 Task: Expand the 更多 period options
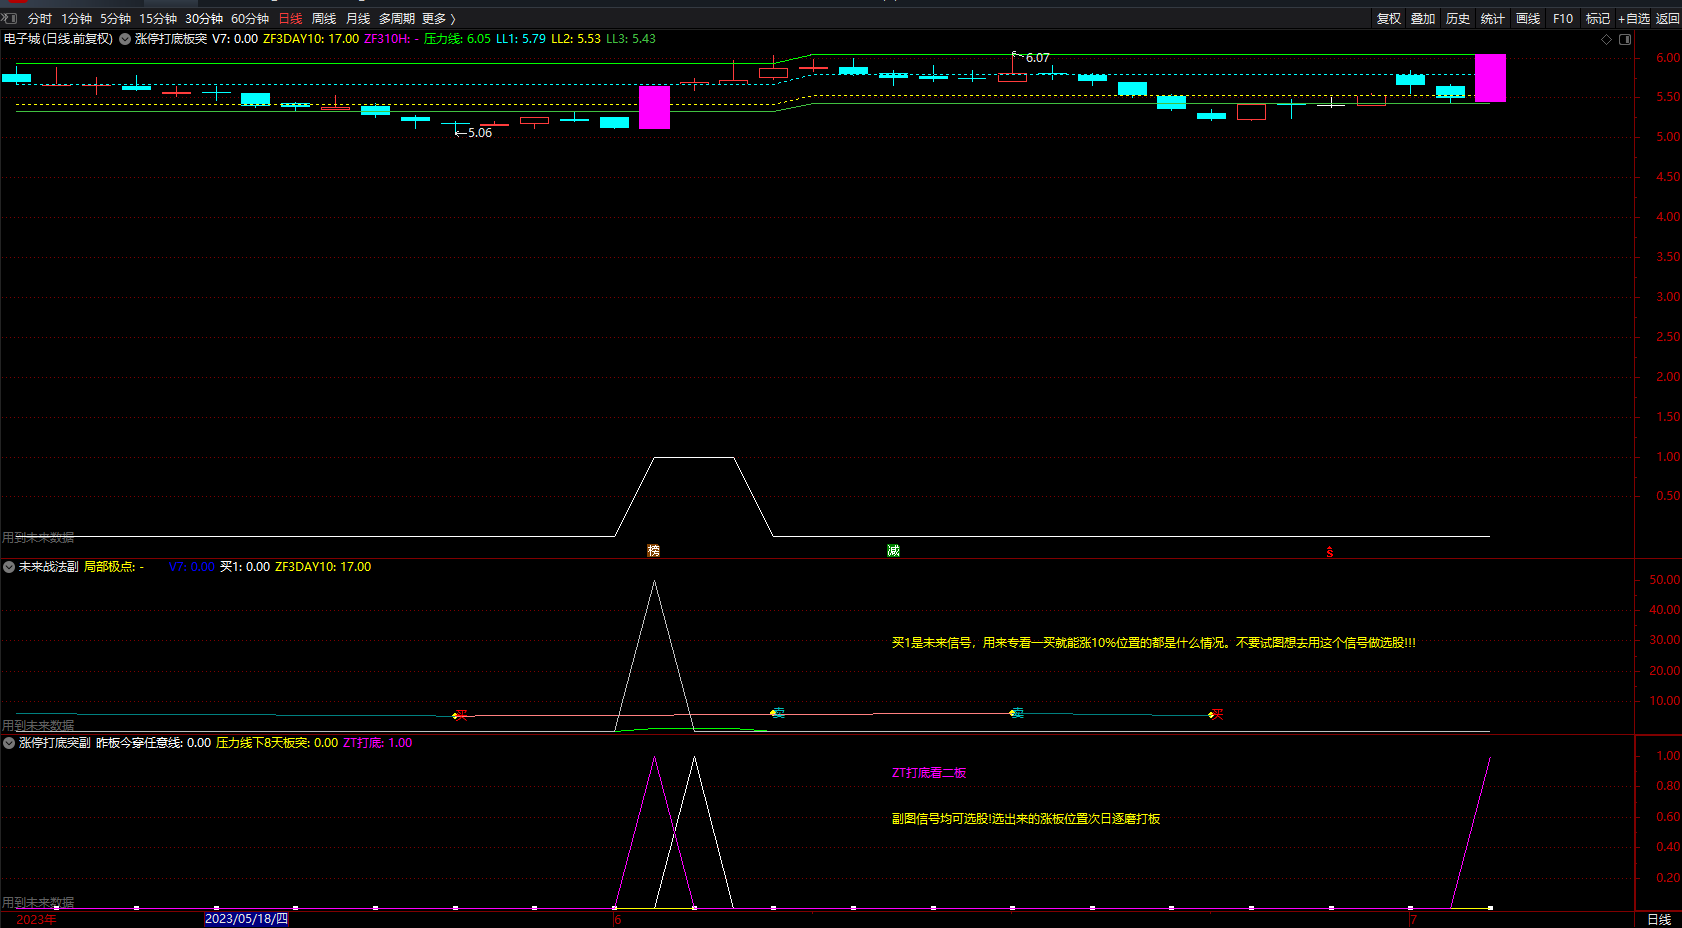[438, 19]
